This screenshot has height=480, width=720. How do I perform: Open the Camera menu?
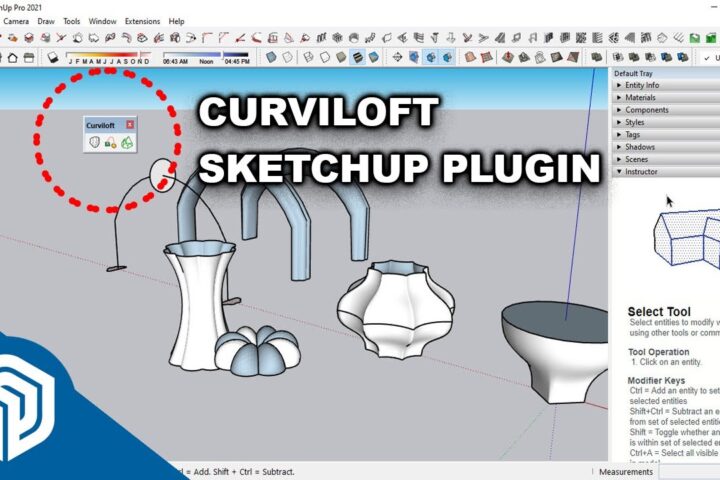16,21
